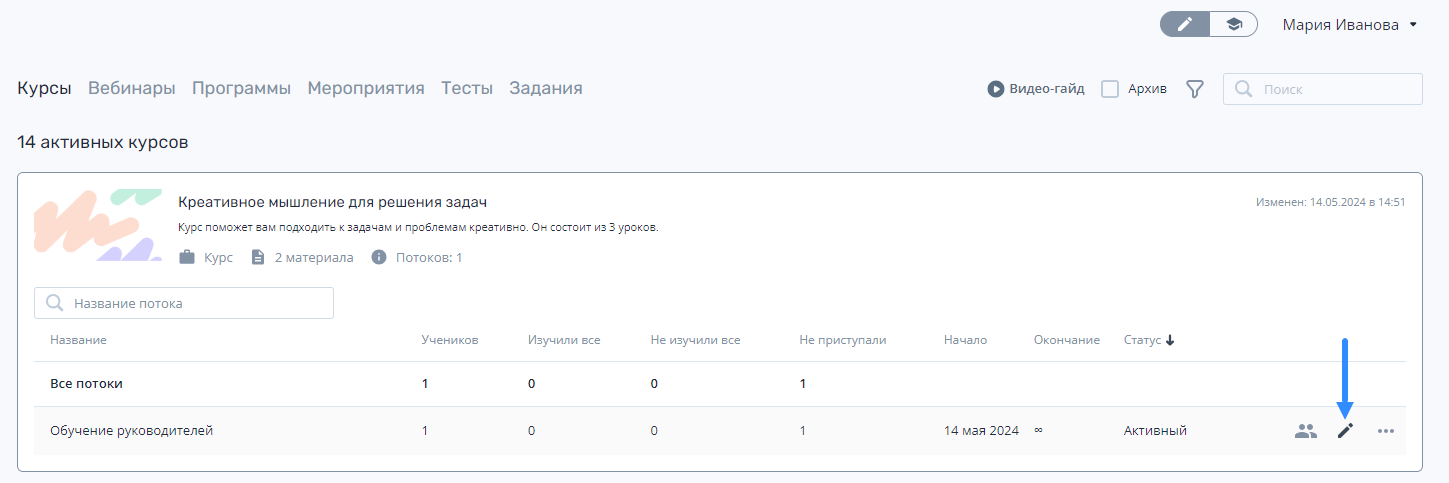Image resolution: width=1449 pixels, height=483 pixels.
Task: Select the Обучение руководителей stream name
Action: pos(132,431)
